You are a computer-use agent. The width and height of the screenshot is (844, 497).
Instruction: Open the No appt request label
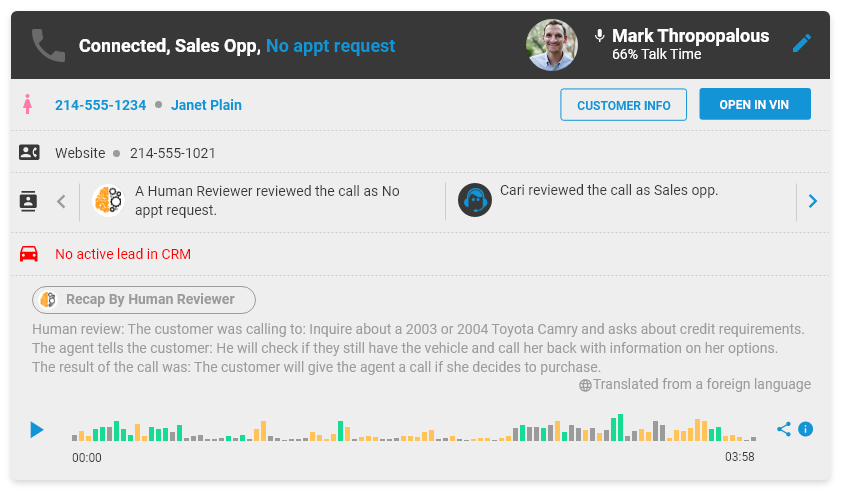330,46
